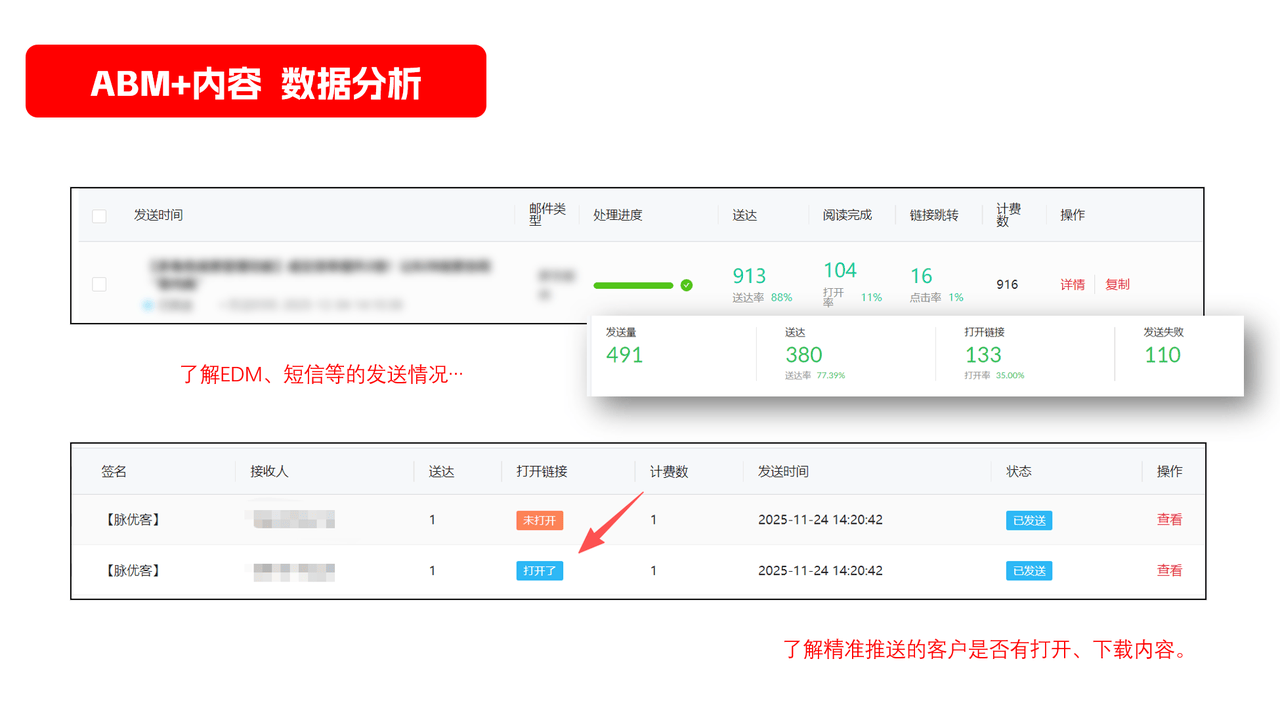This screenshot has width=1280, height=701.
Task: Click 复制 to duplicate the email campaign
Action: coord(1117,284)
